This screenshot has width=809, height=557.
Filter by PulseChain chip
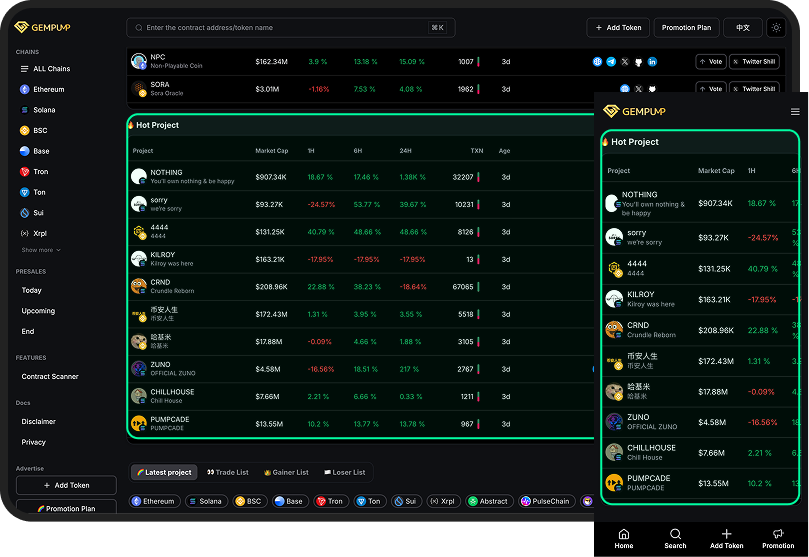[x=546, y=501]
